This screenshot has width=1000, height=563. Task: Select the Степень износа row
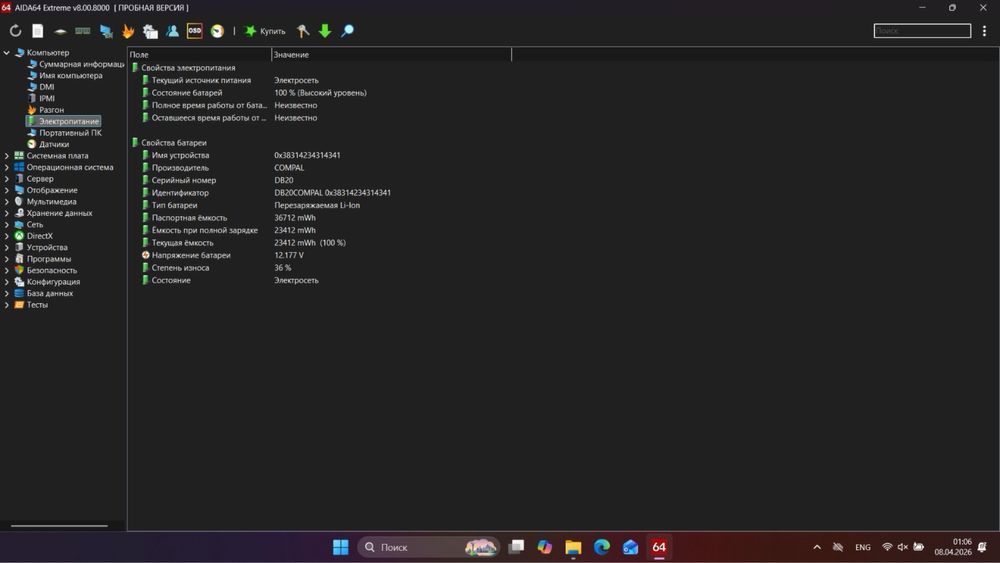(216, 268)
